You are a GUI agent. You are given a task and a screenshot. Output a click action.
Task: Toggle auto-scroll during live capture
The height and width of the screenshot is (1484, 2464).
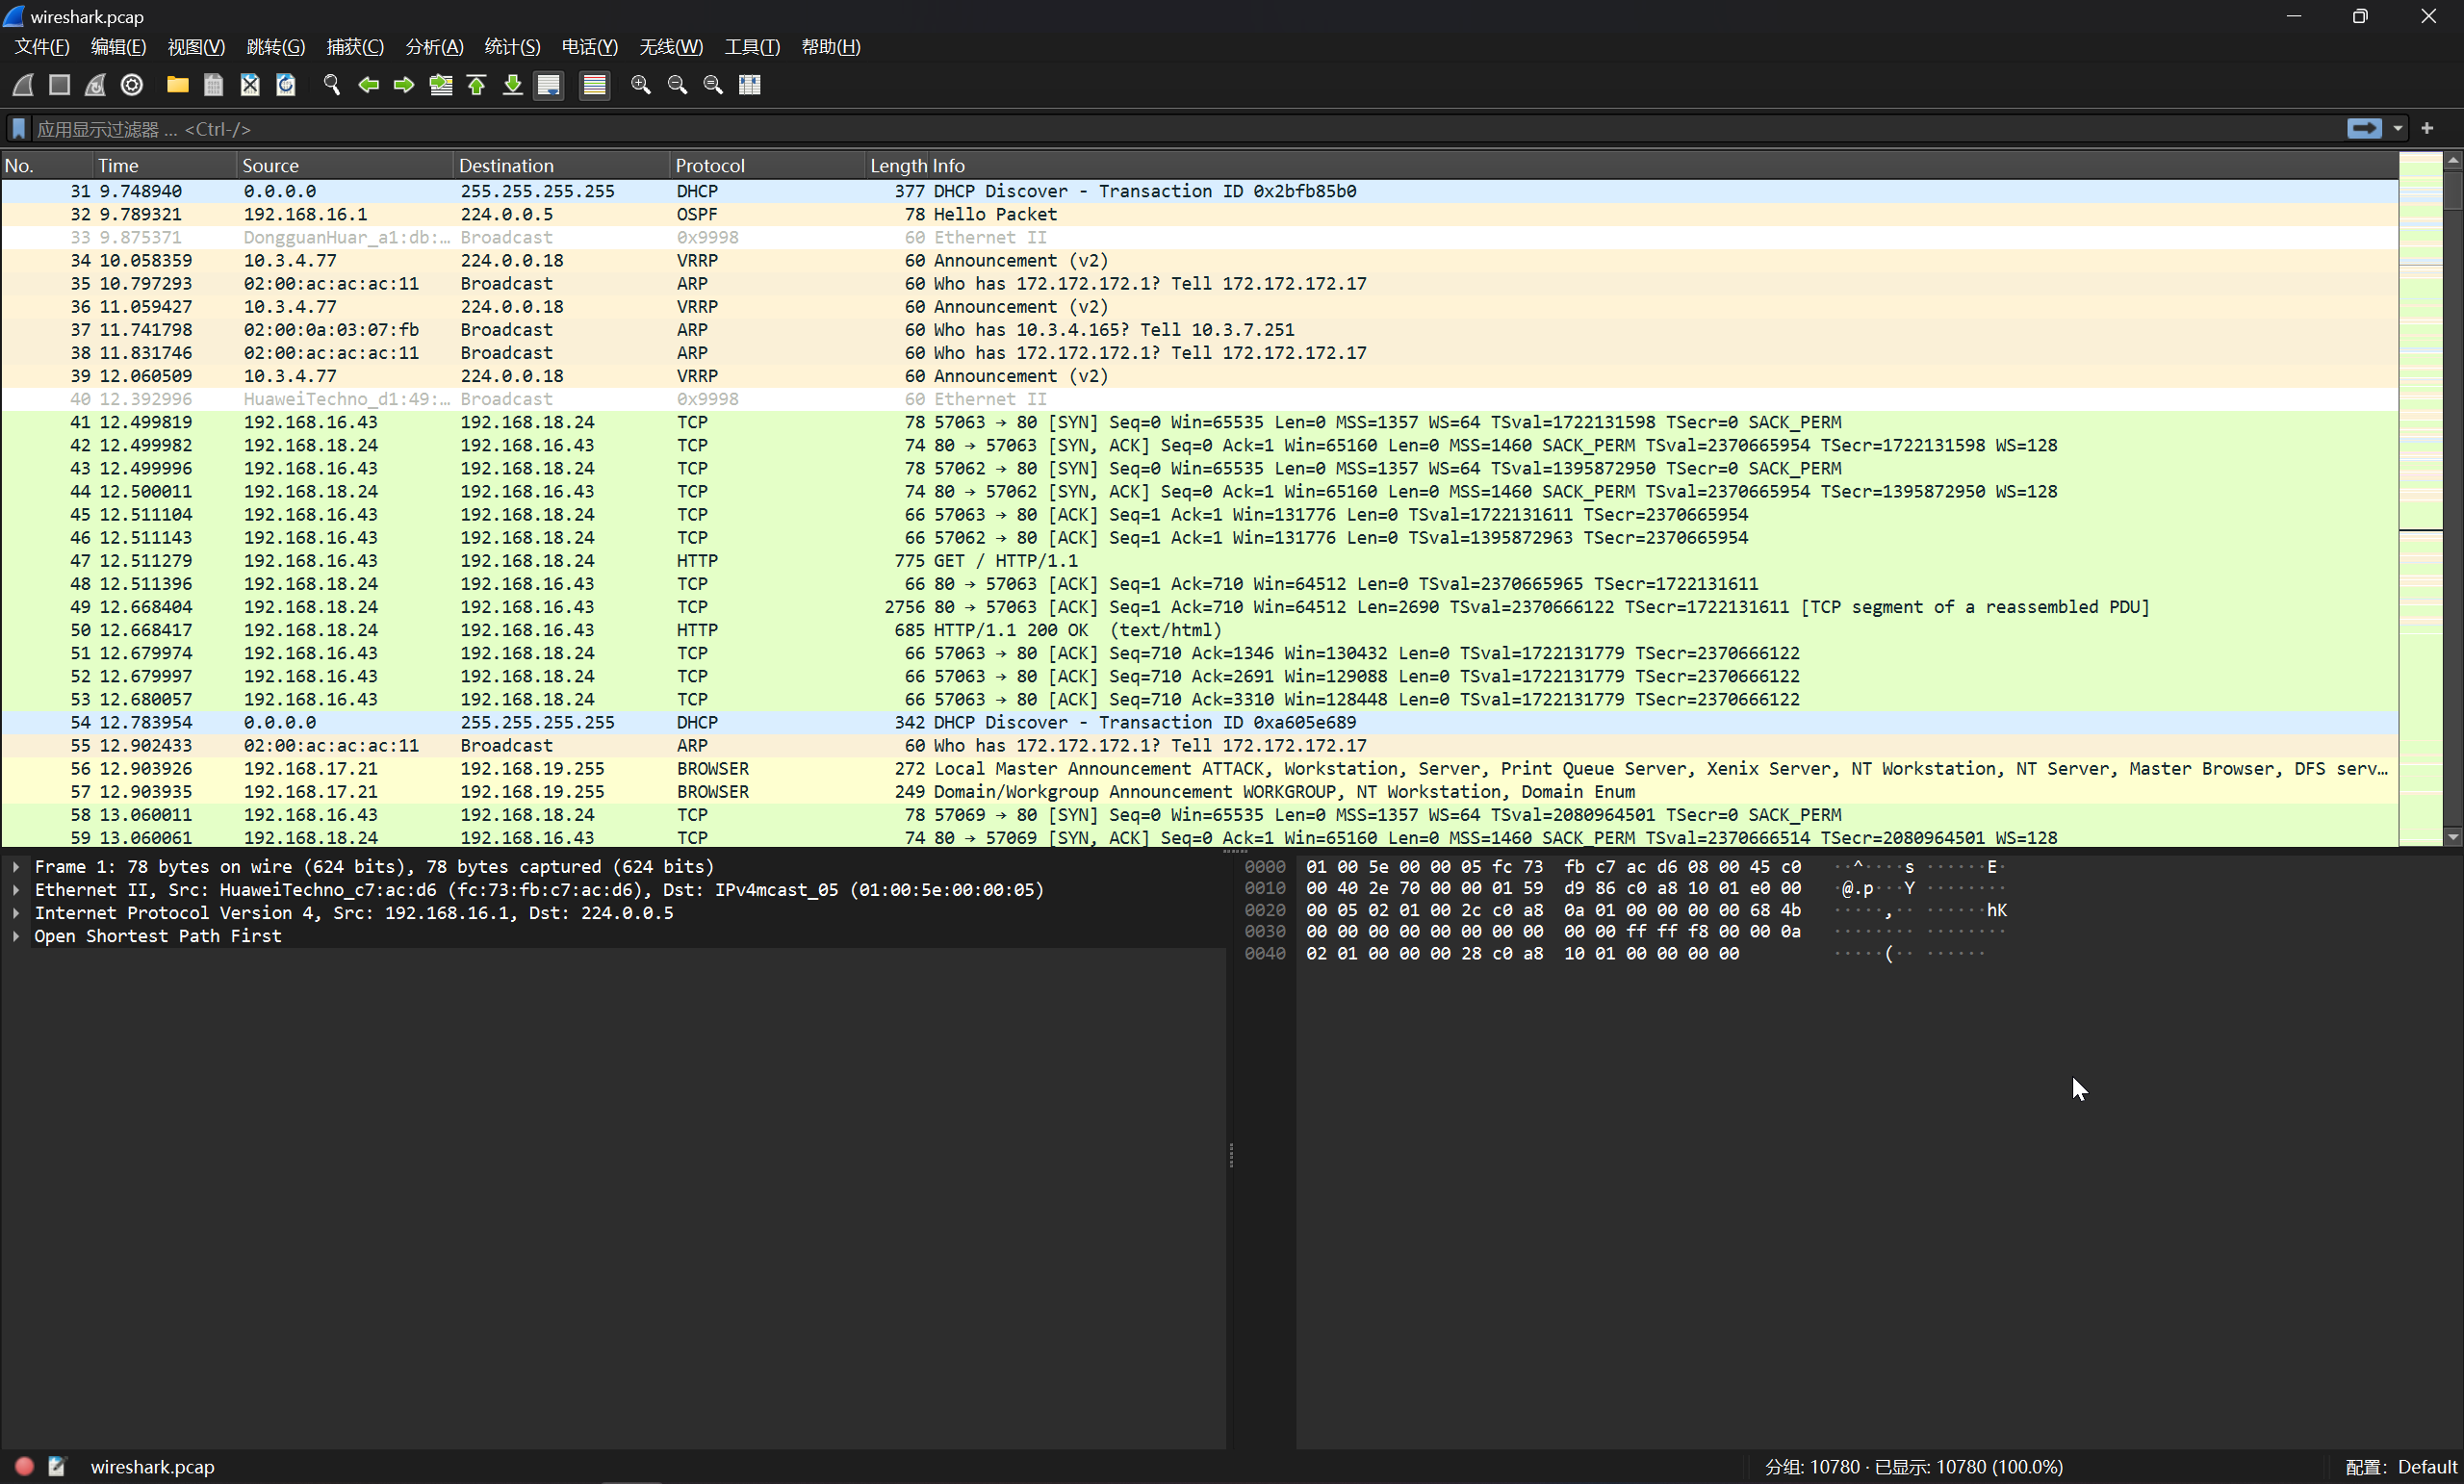(x=549, y=85)
